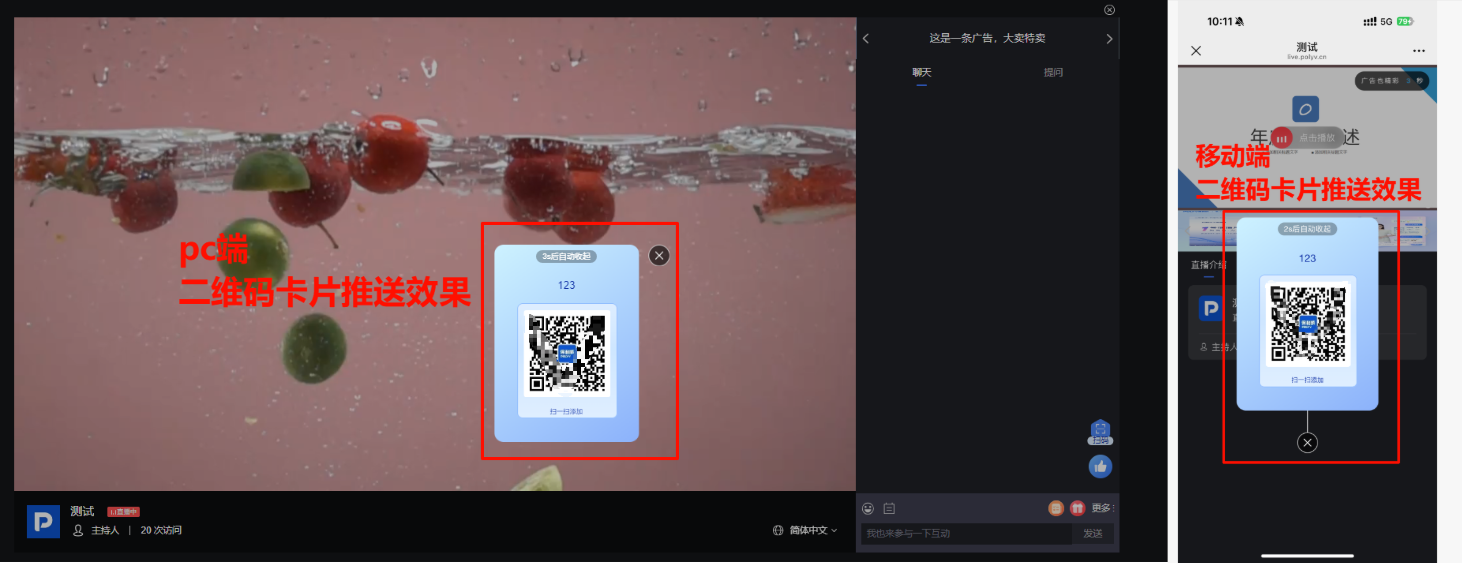The height and width of the screenshot is (563, 1462).
Task: Click 扫一扫添加 text on PC card
Action: point(567,411)
